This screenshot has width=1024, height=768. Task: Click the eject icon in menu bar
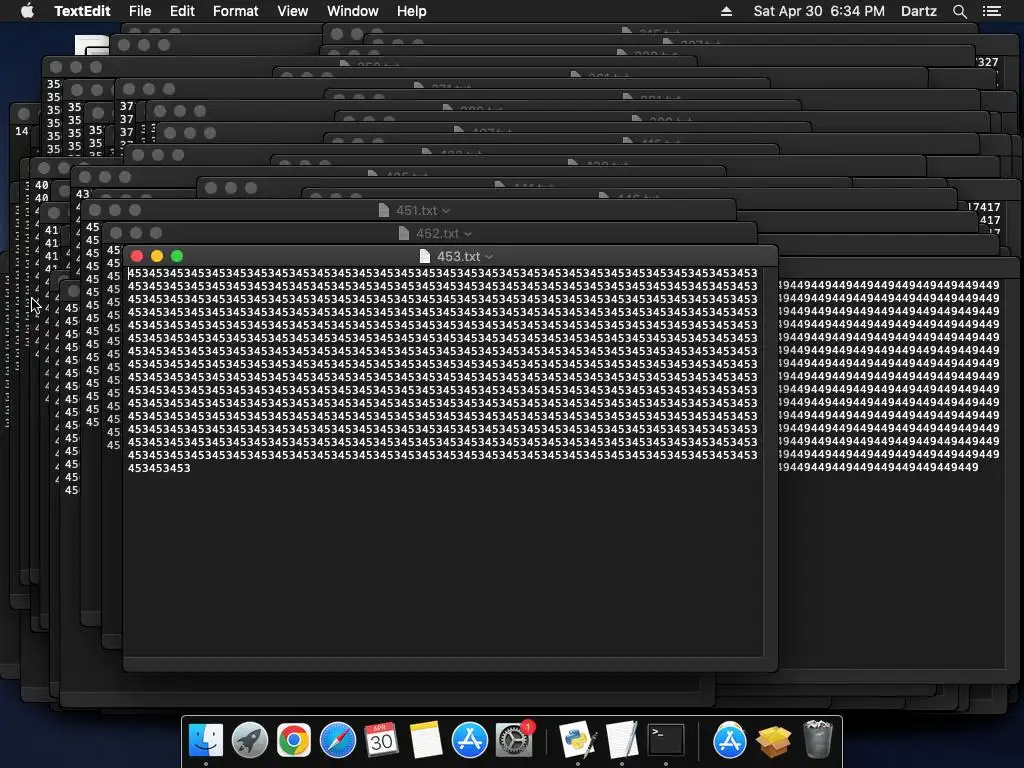[x=726, y=11]
